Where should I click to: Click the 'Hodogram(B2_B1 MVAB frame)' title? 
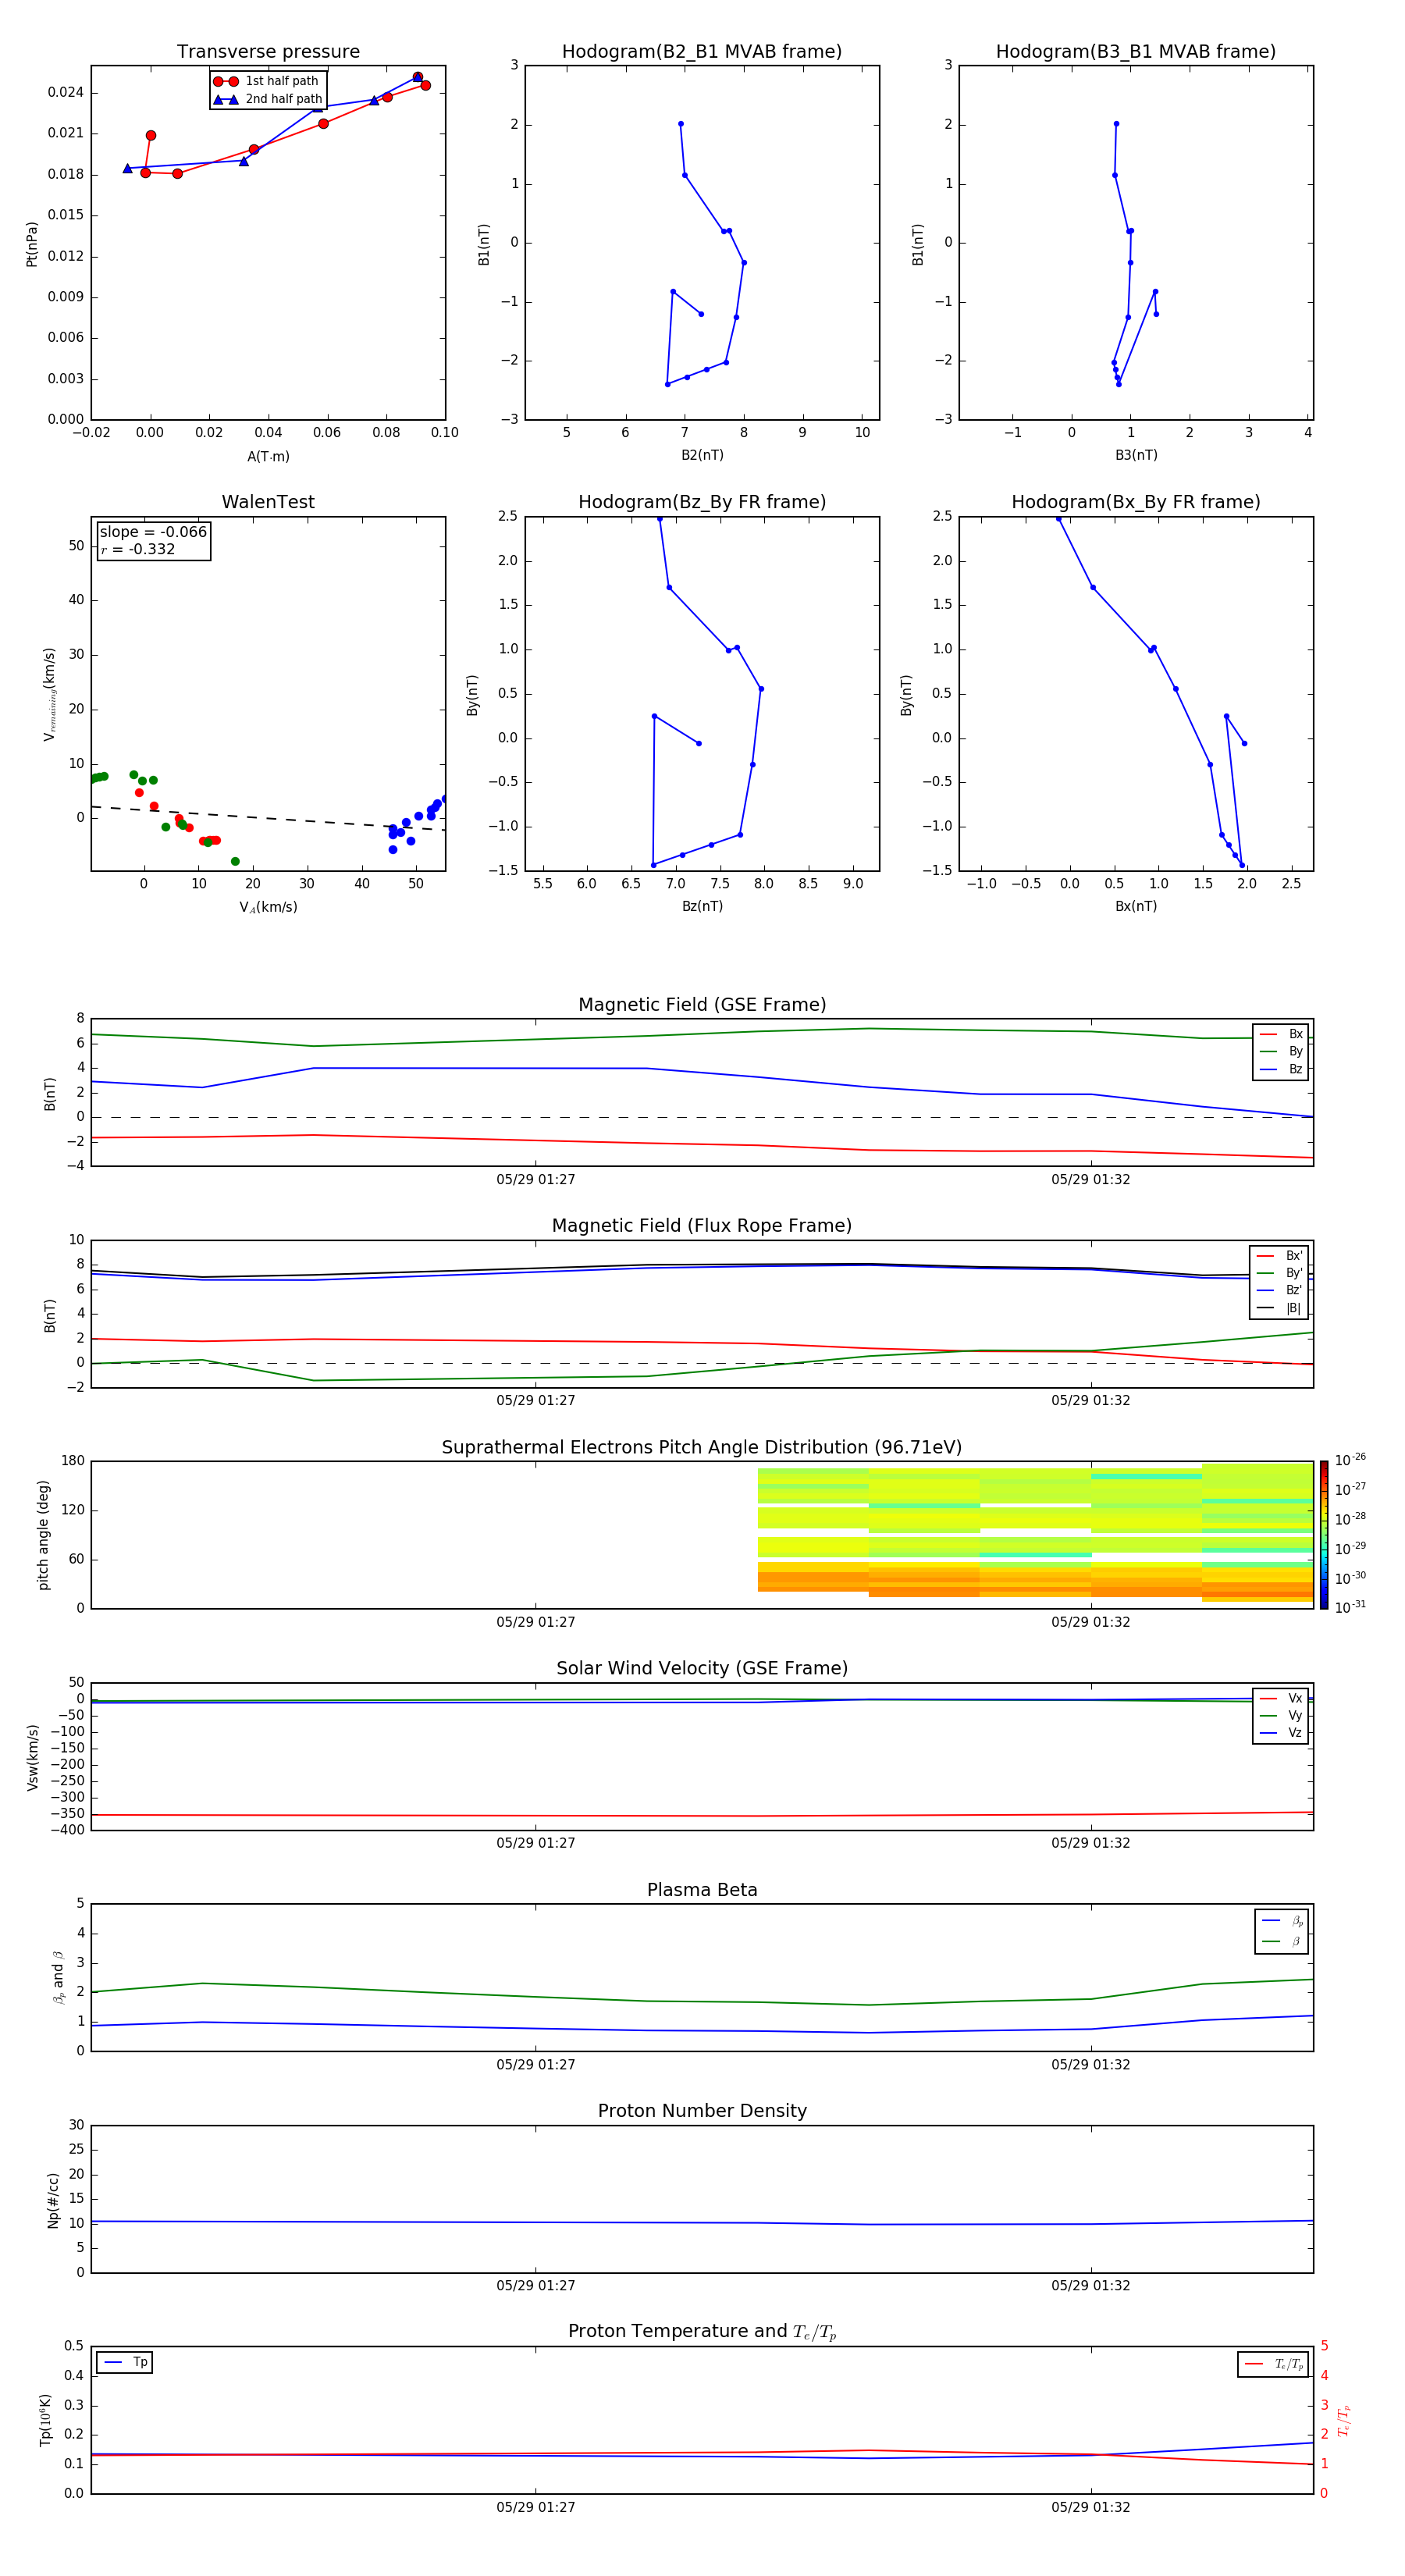tap(702, 52)
